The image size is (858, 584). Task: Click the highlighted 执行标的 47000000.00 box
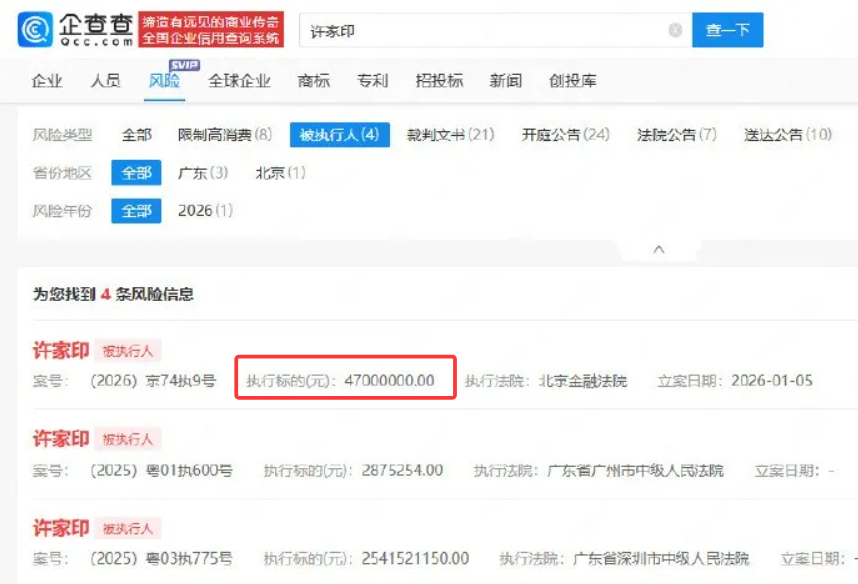[x=344, y=378]
